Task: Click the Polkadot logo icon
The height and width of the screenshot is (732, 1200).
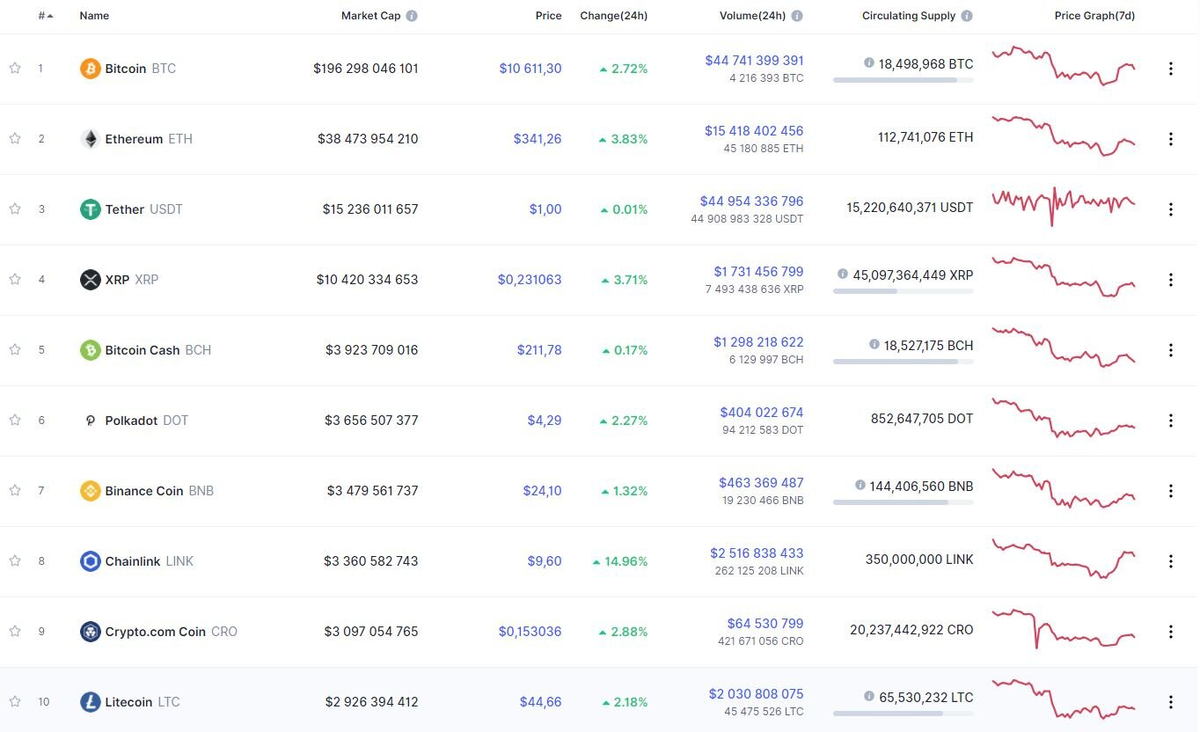Action: 90,420
